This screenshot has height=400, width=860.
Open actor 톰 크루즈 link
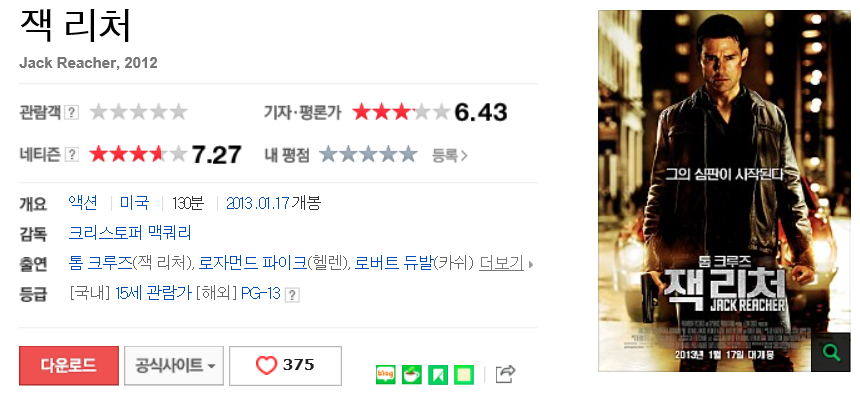tap(100, 264)
